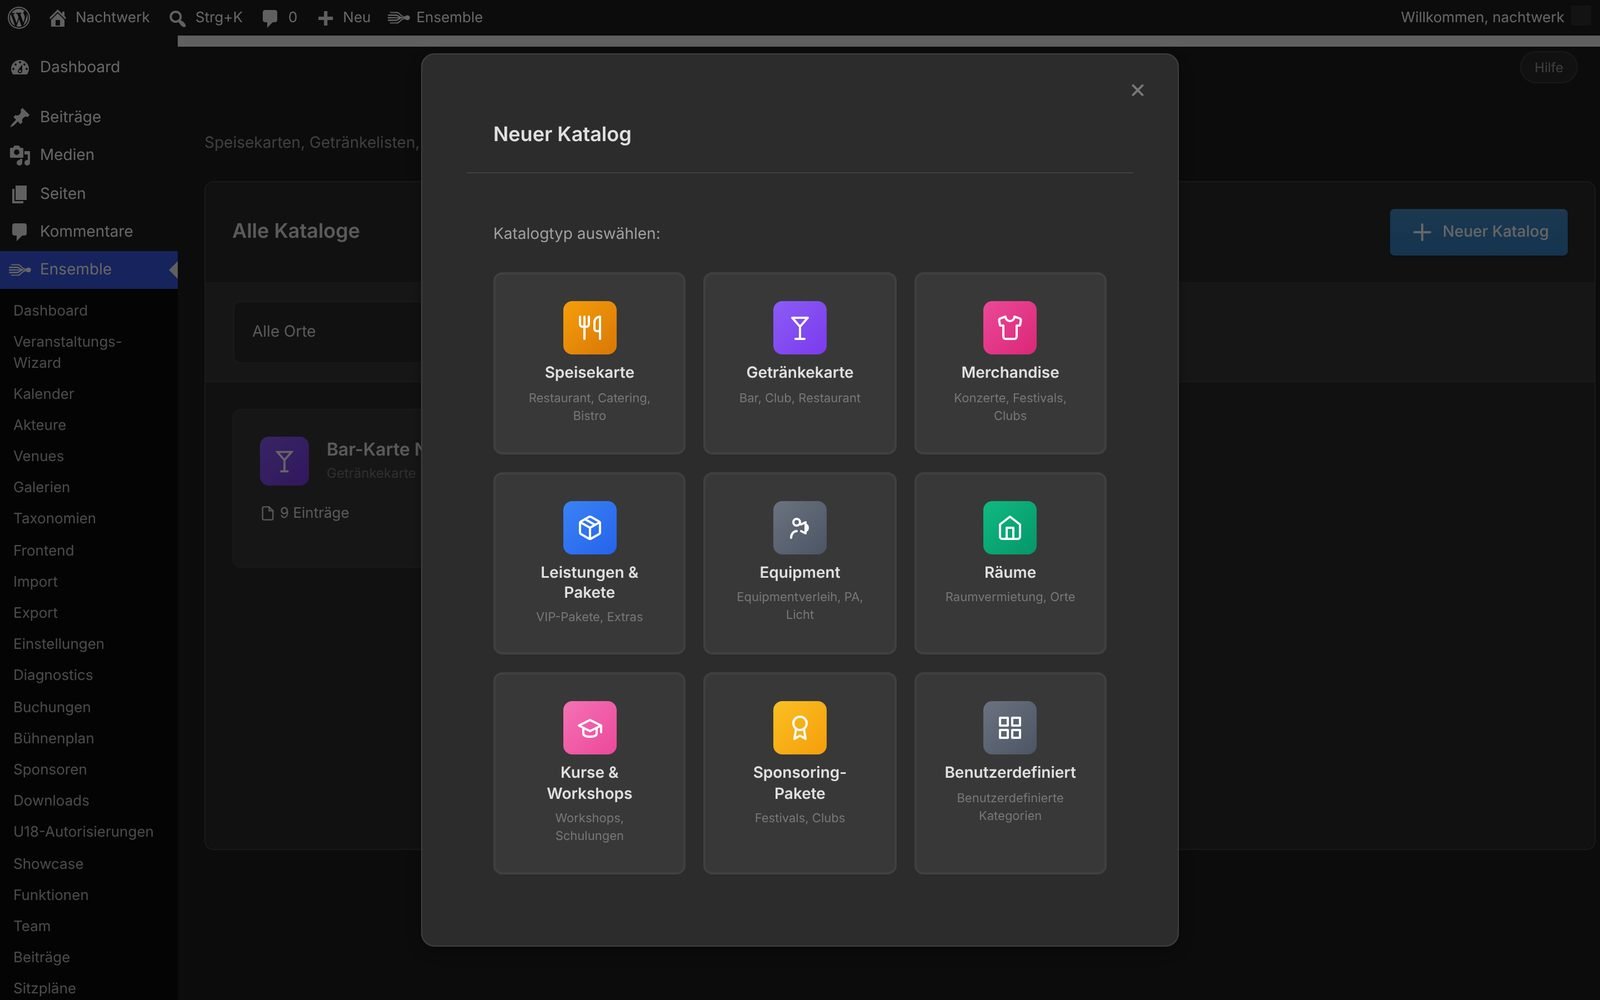The height and width of the screenshot is (1000, 1600).
Task: Open the Hilfe tab
Action: pyautogui.click(x=1548, y=67)
